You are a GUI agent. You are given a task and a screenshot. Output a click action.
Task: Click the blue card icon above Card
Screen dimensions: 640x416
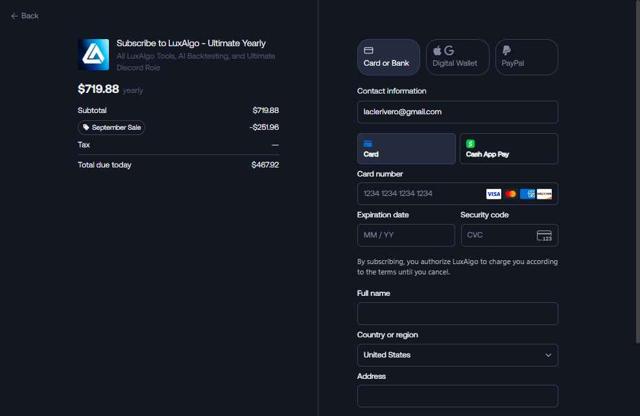368,143
